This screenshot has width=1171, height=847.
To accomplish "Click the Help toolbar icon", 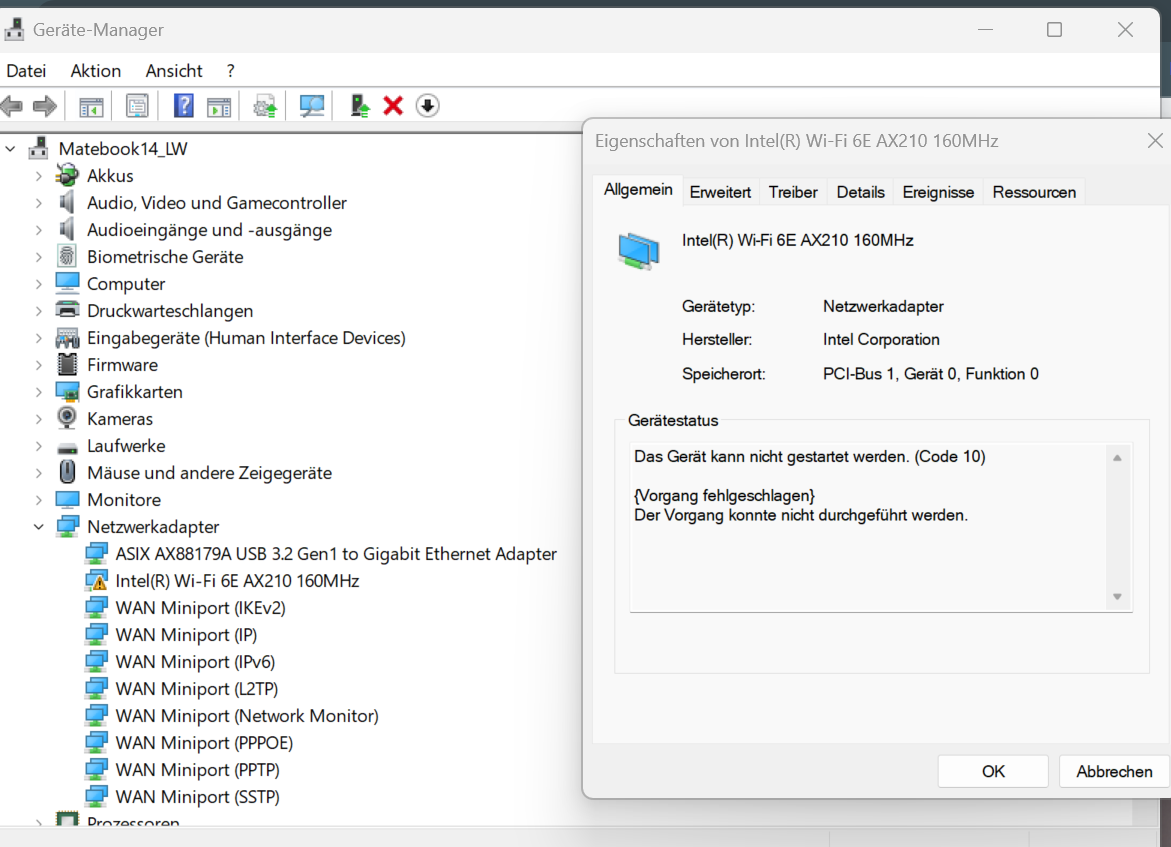I will point(184,105).
